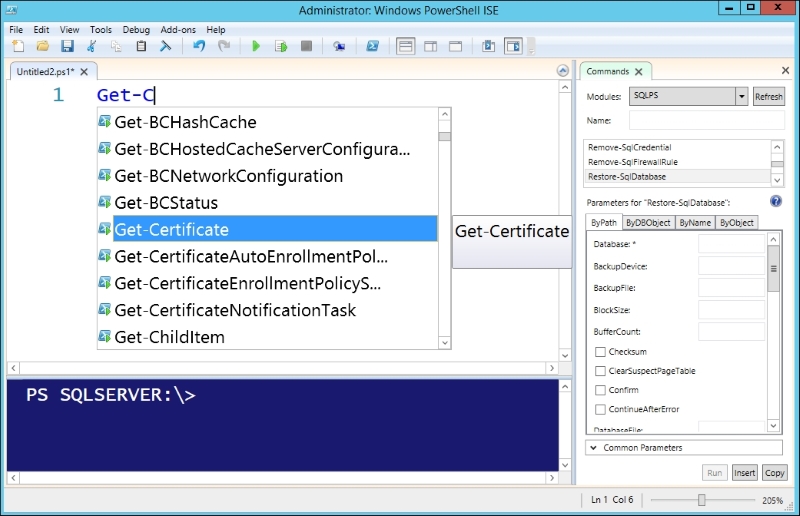Open the Debug menu
The width and height of the screenshot is (800, 516).
(136, 30)
